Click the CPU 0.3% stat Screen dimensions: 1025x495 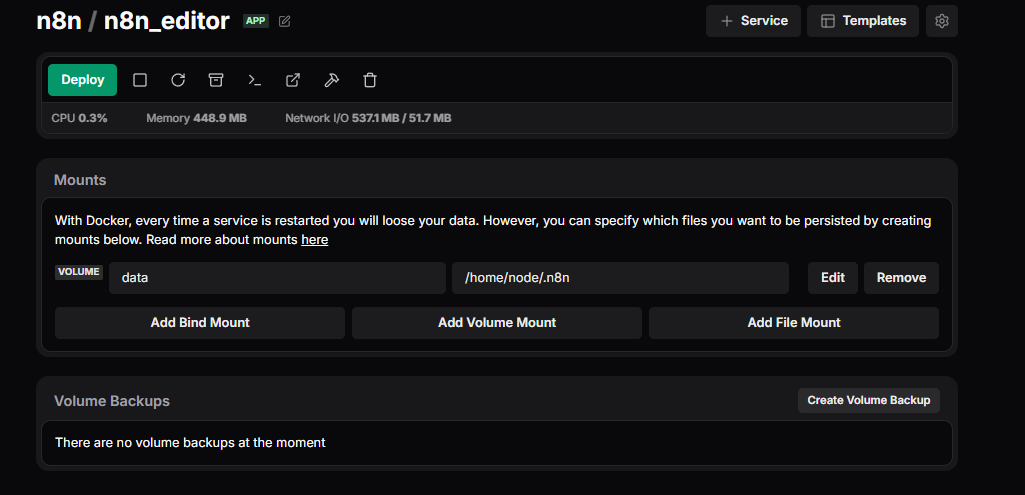point(79,118)
